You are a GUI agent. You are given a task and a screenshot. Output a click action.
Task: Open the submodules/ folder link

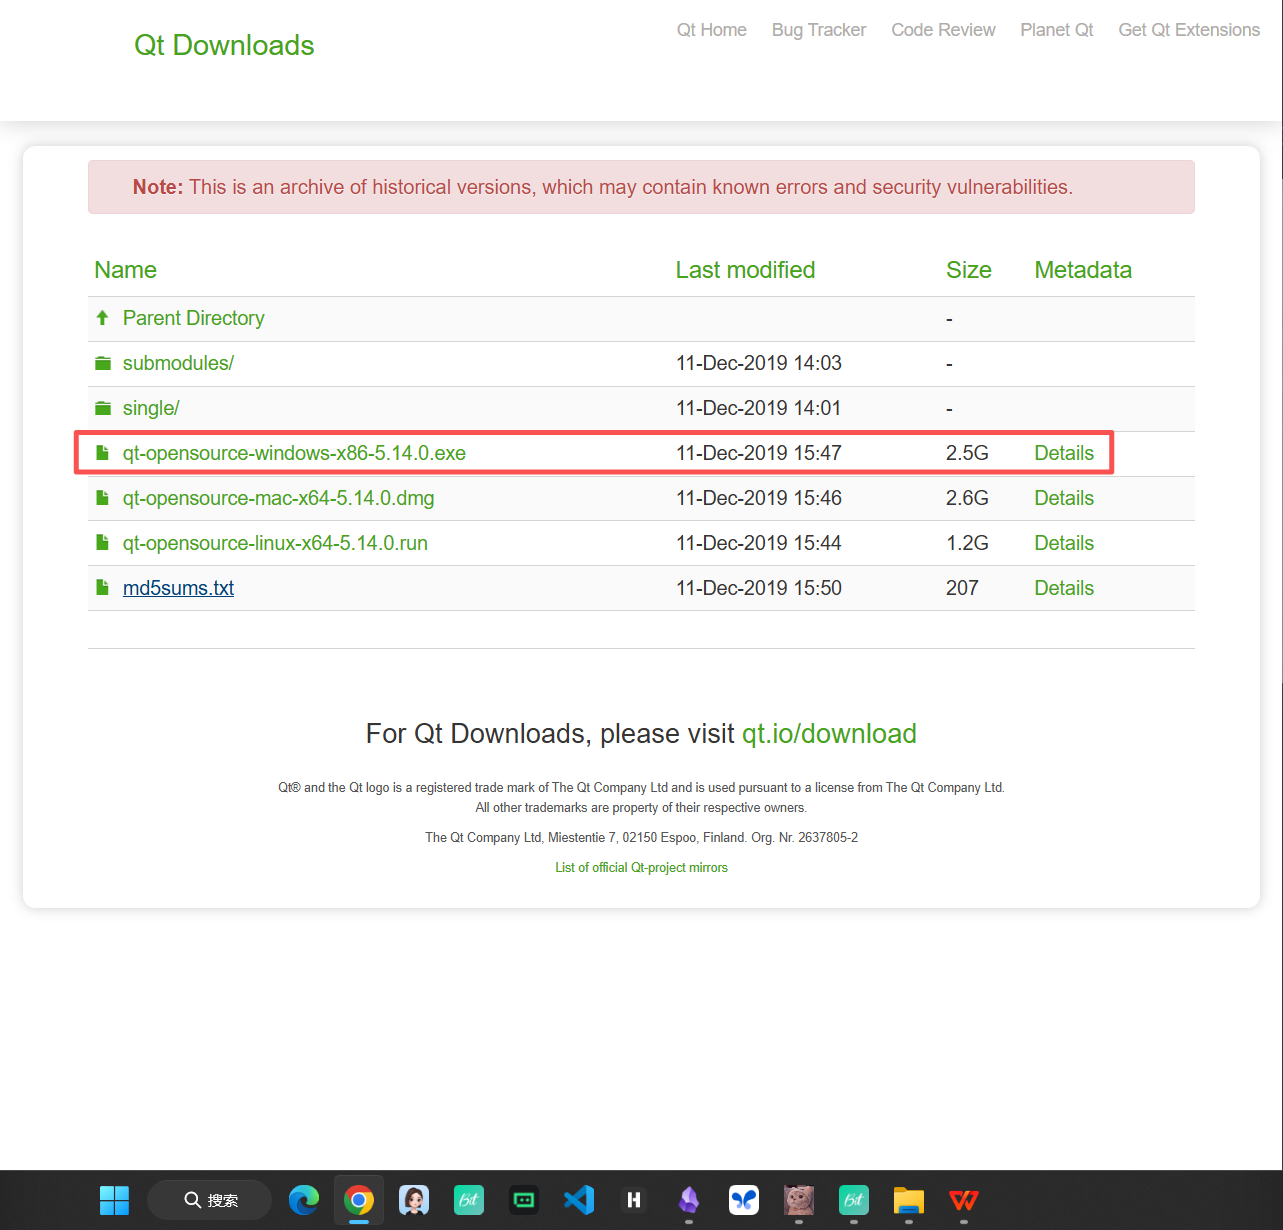[178, 363]
